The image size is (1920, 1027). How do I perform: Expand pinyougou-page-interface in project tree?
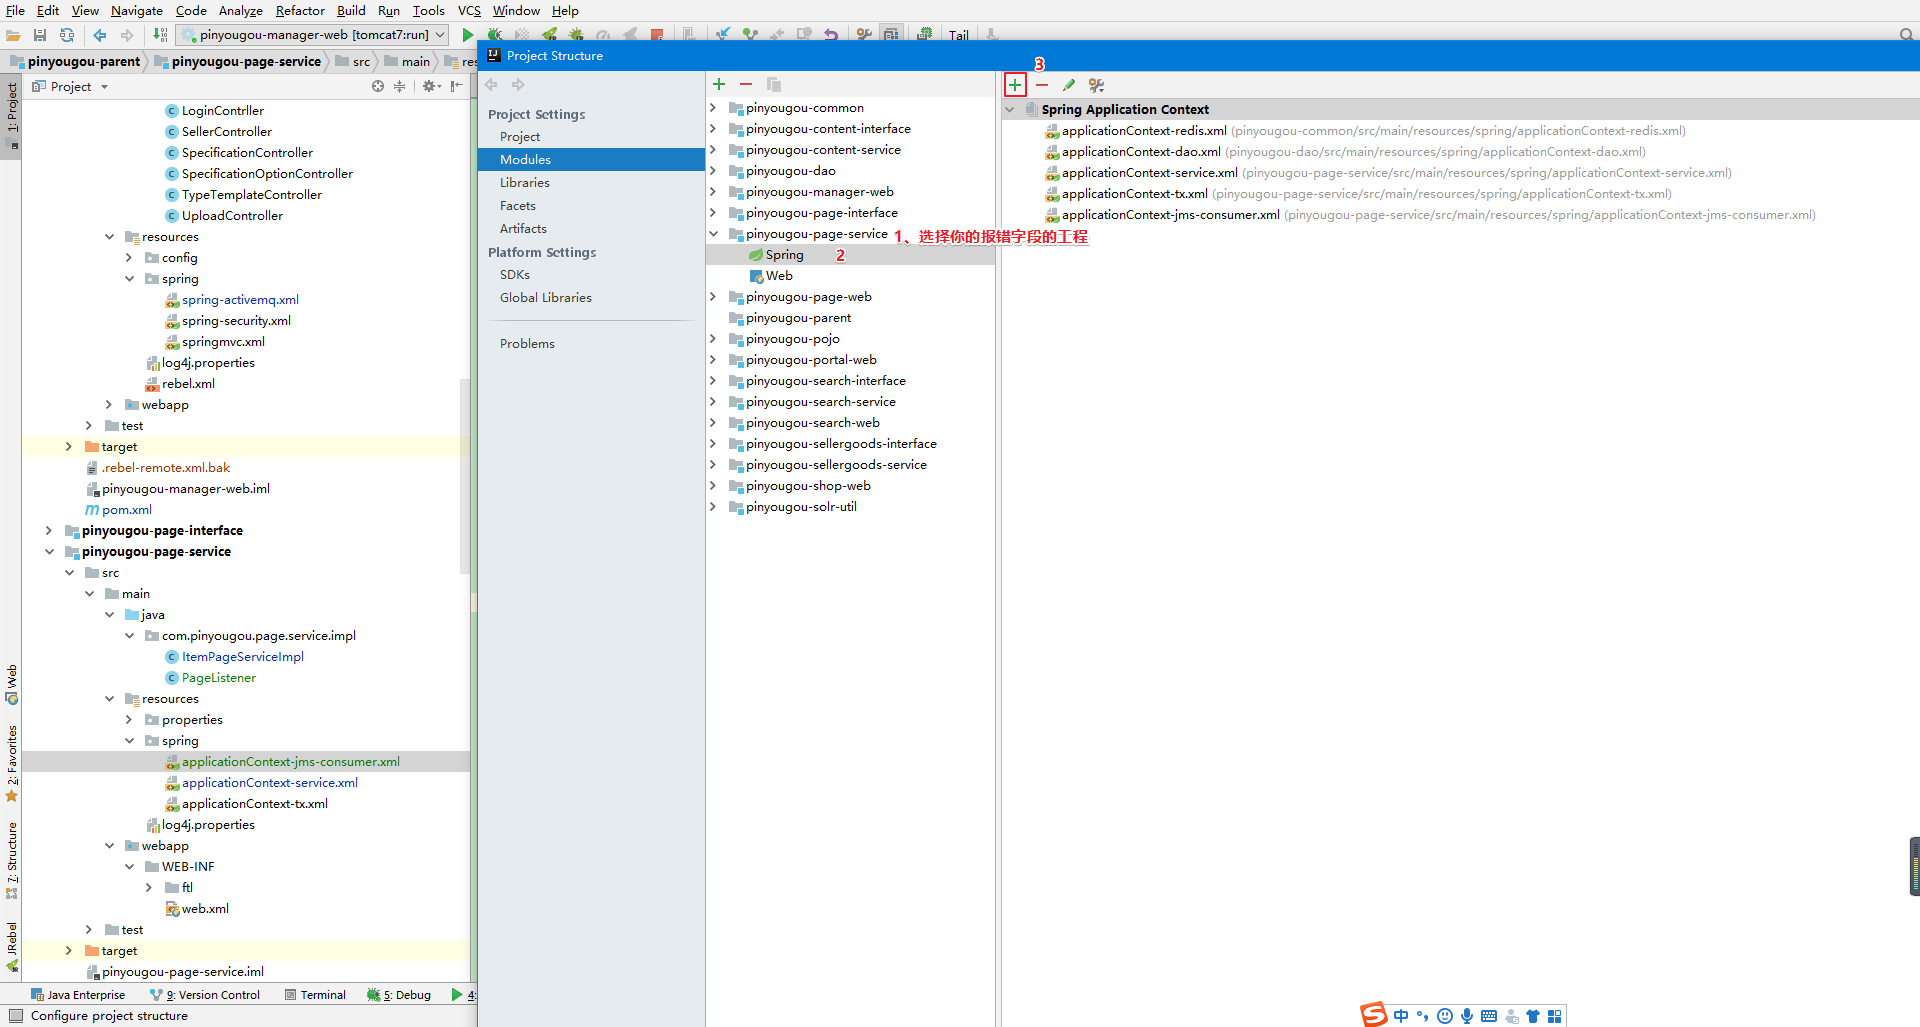(x=49, y=531)
